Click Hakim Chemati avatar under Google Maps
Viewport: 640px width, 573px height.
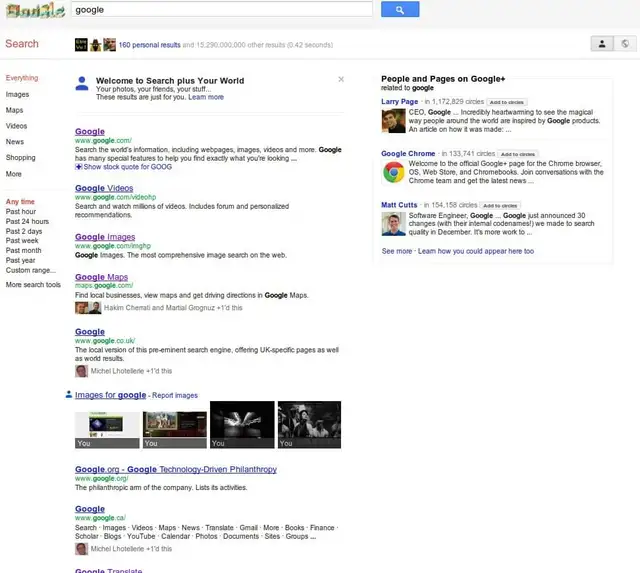point(82,308)
